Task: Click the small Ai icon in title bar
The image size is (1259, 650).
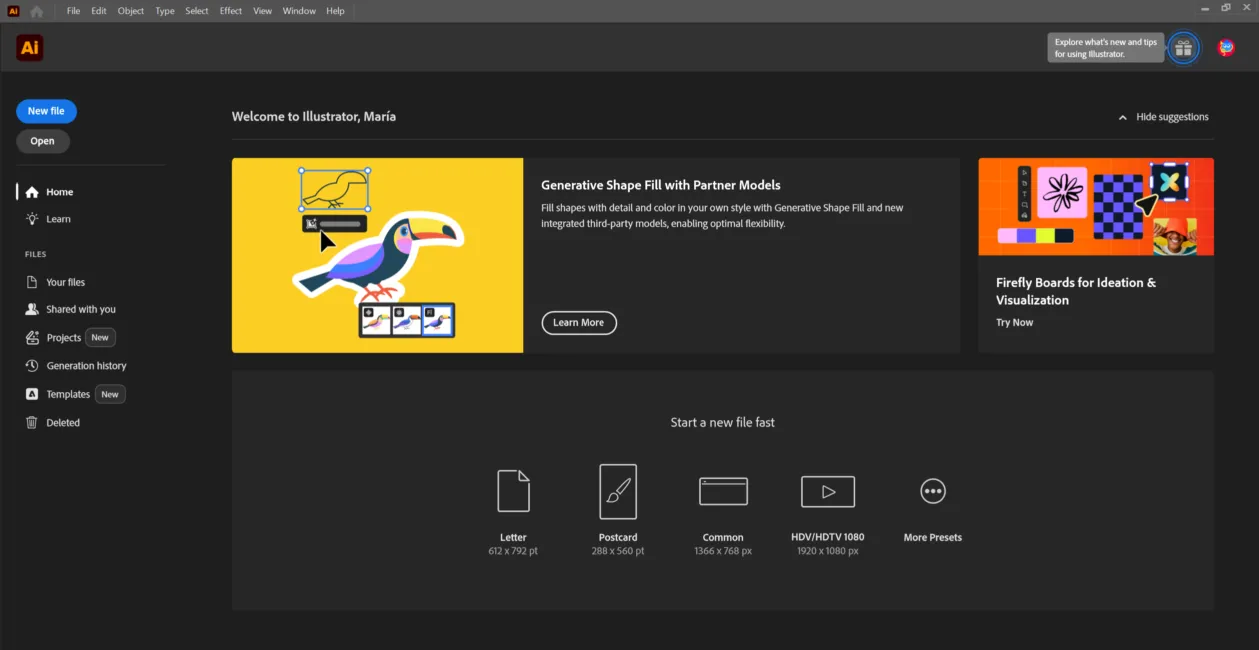Action: click(13, 11)
